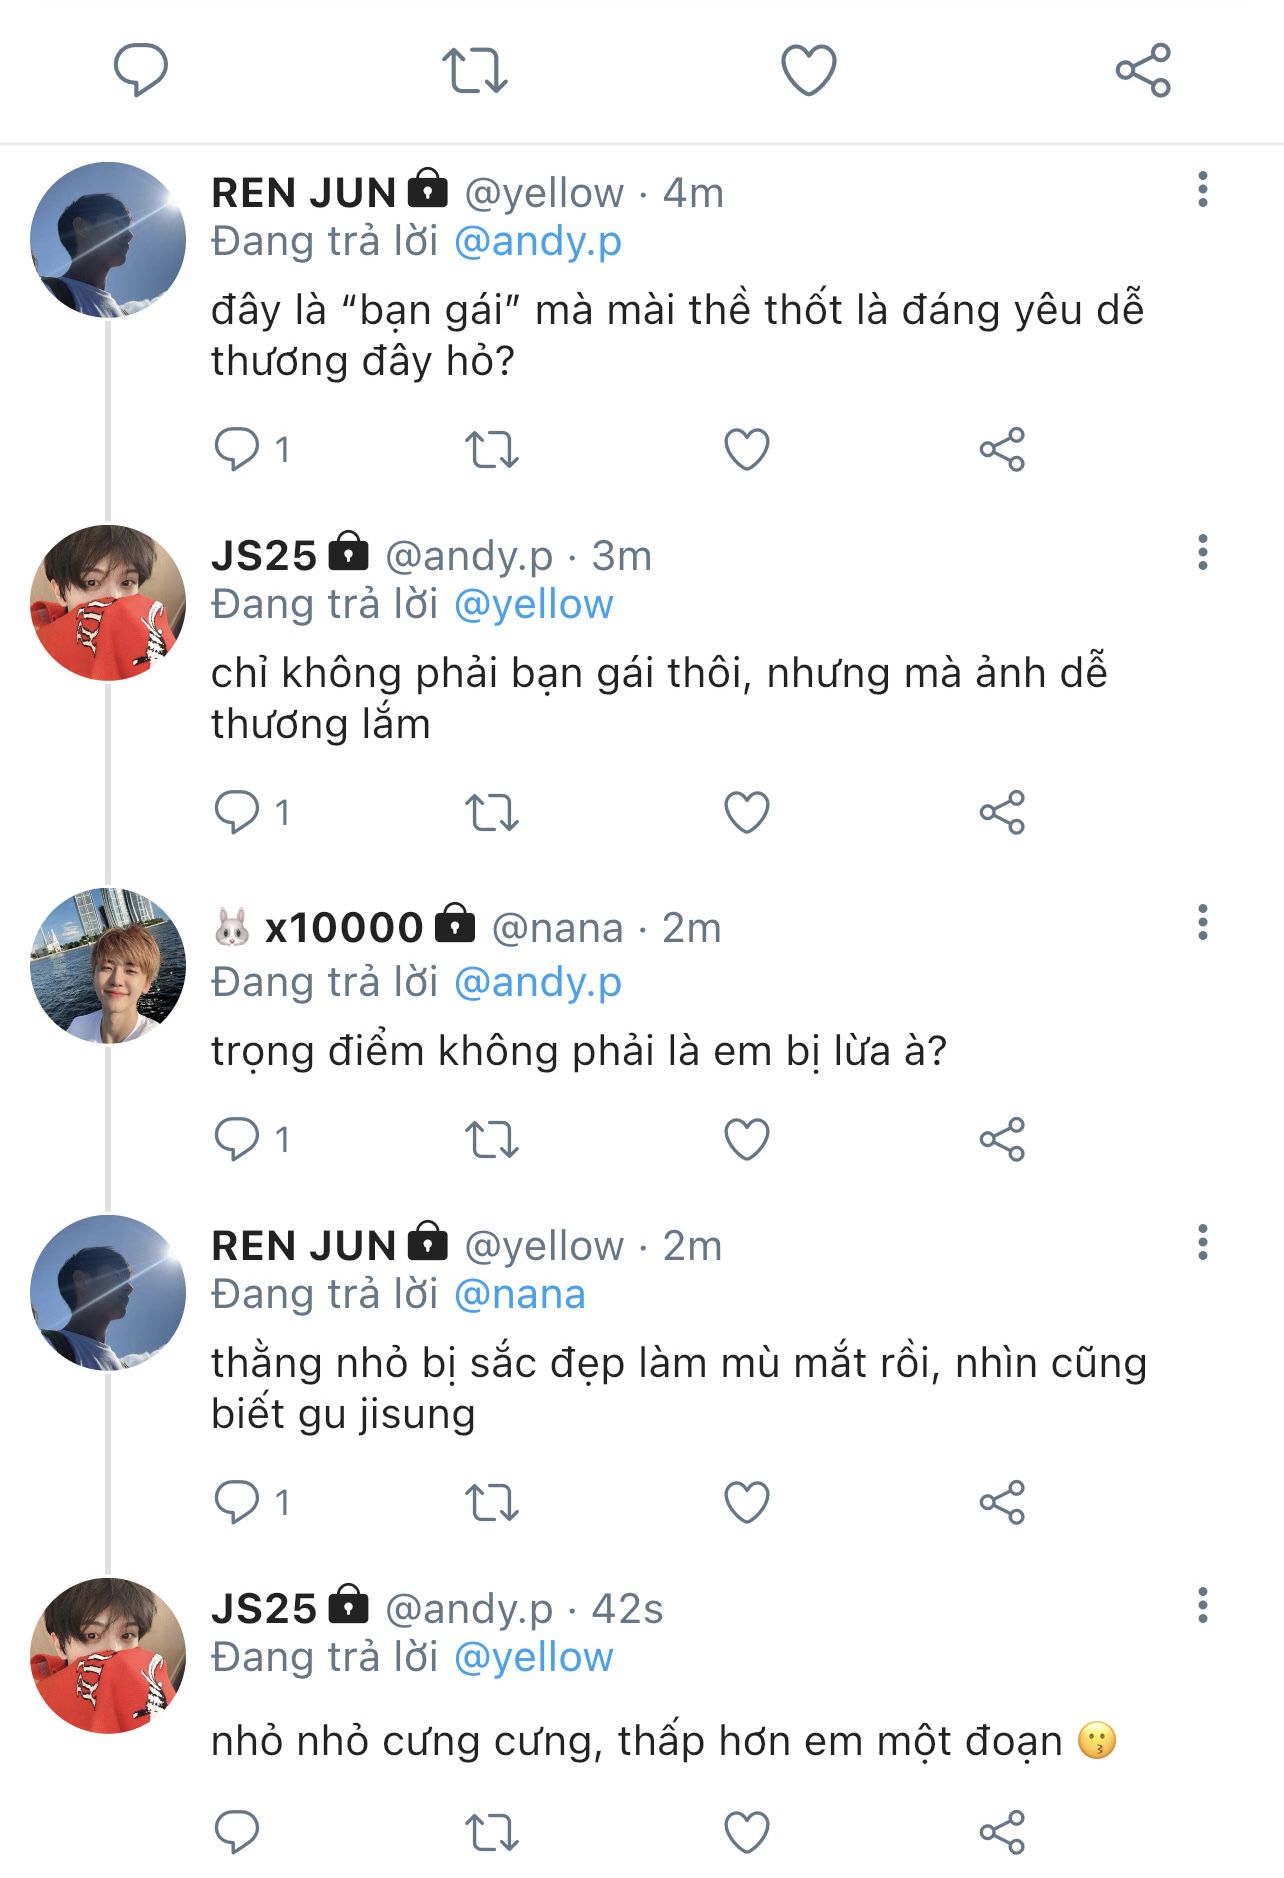Open more options on JS25's 3m tweet
The width and height of the screenshot is (1284, 1878).
[x=1202, y=553]
